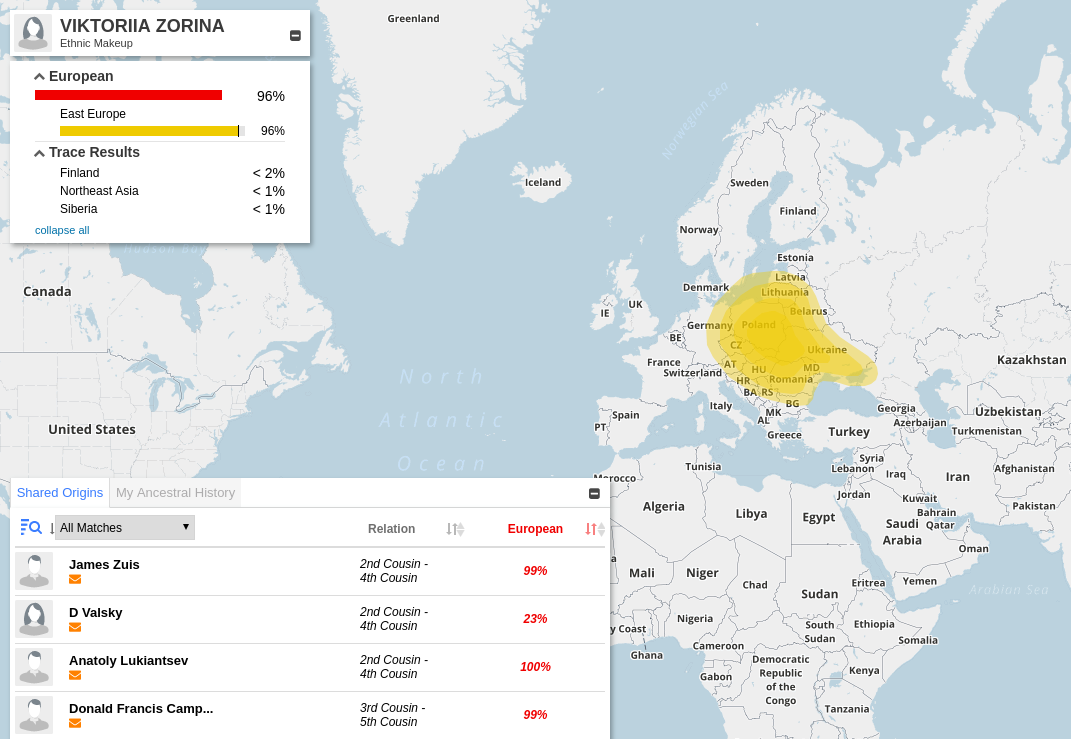
Task: Open Anatoly Lukiantsev match profile
Action: 128,660
